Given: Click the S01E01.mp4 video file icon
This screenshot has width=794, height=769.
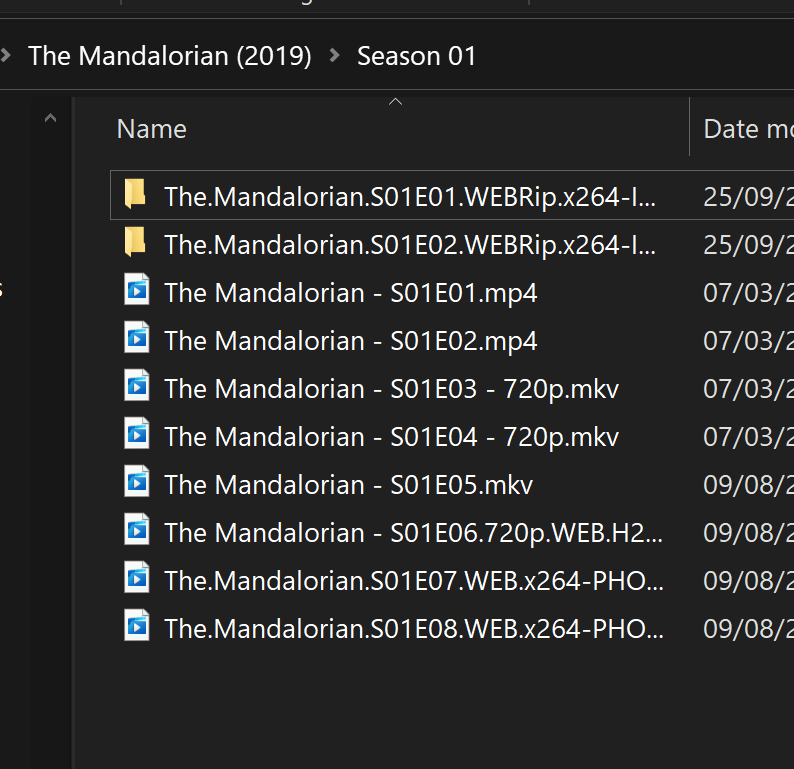Looking at the screenshot, I should pyautogui.click(x=136, y=291).
